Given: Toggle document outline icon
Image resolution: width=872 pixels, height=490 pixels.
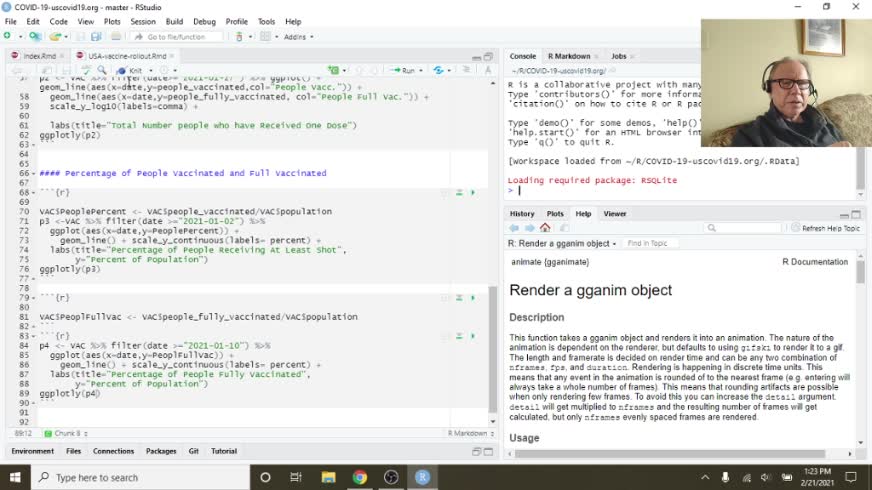Looking at the screenshot, I should pos(488,71).
